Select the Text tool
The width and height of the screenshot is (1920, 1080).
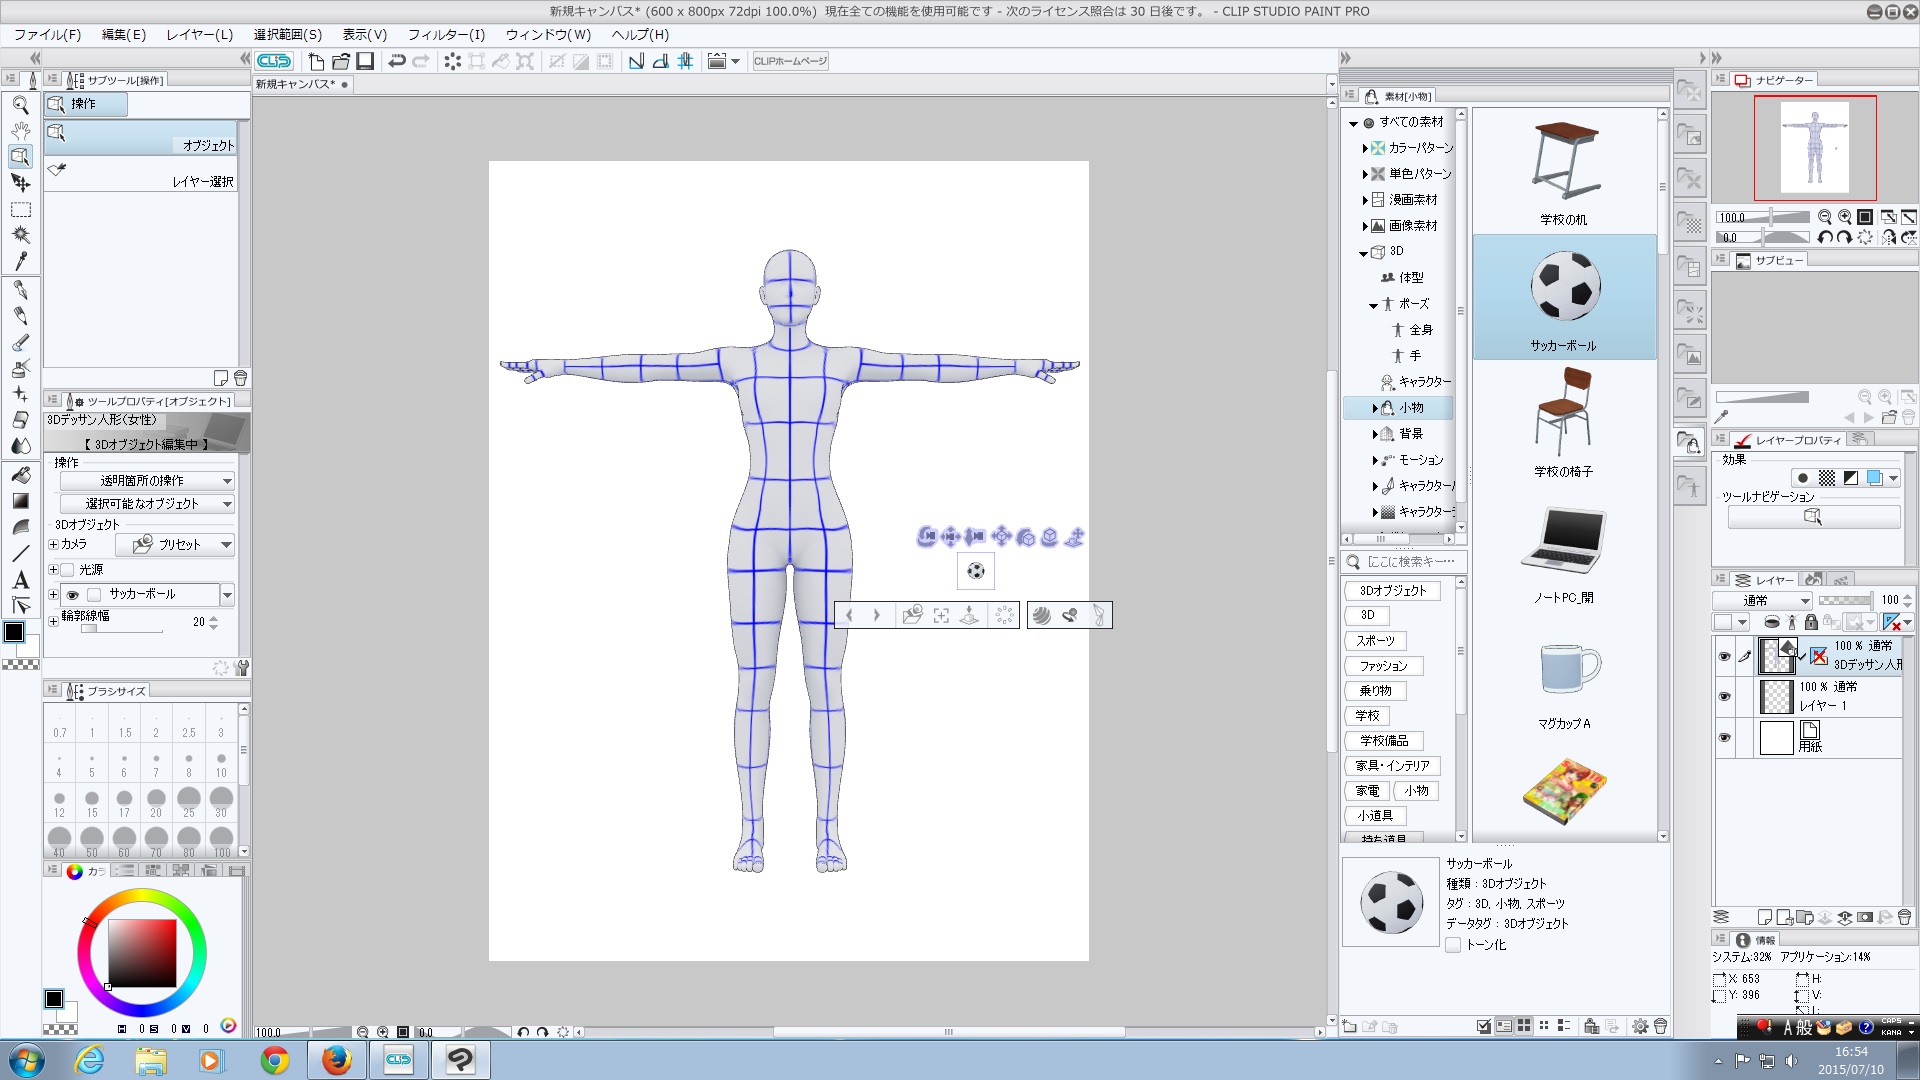pos(20,580)
